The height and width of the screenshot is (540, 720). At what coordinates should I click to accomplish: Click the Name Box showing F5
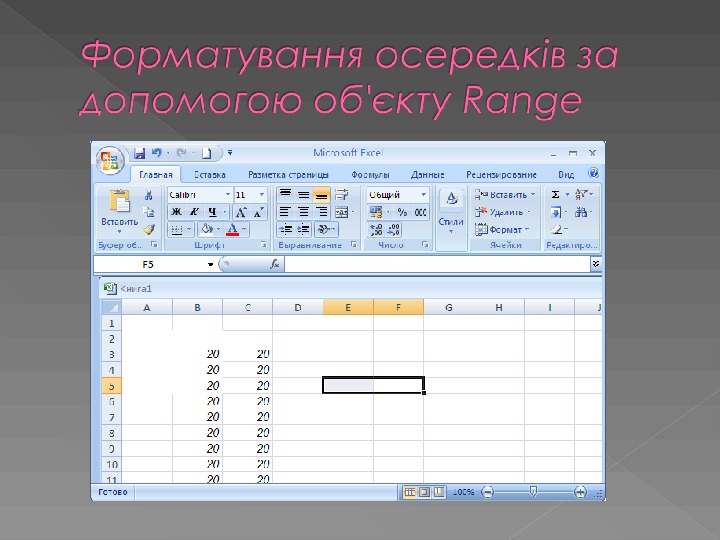[x=148, y=264]
